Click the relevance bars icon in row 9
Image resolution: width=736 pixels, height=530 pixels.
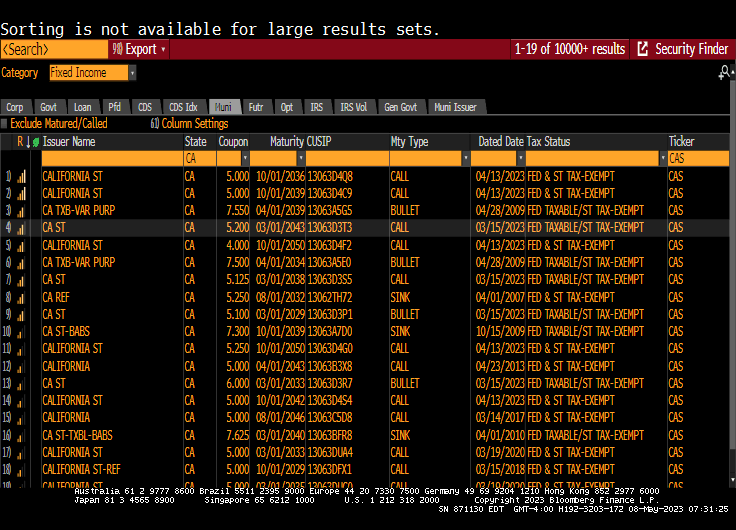[x=21, y=315]
